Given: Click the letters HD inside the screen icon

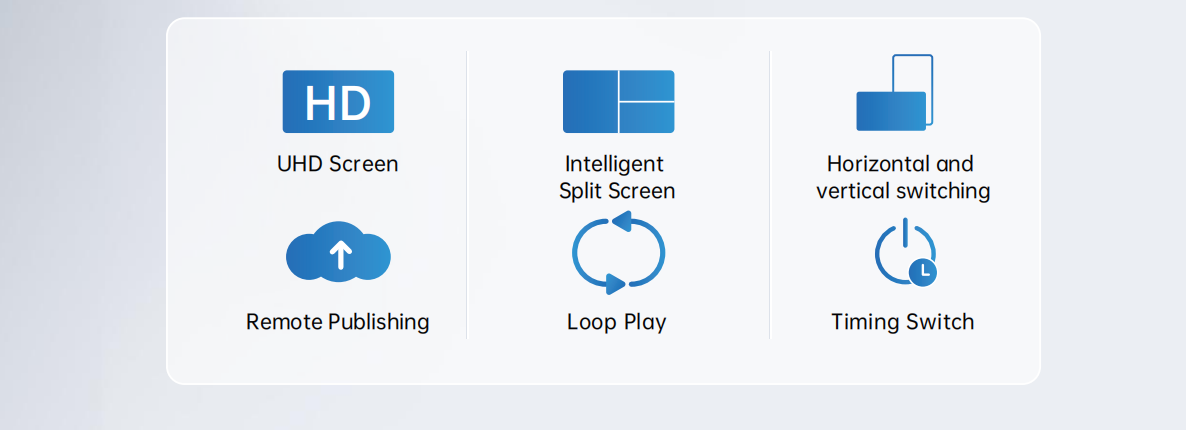Looking at the screenshot, I should (338, 103).
